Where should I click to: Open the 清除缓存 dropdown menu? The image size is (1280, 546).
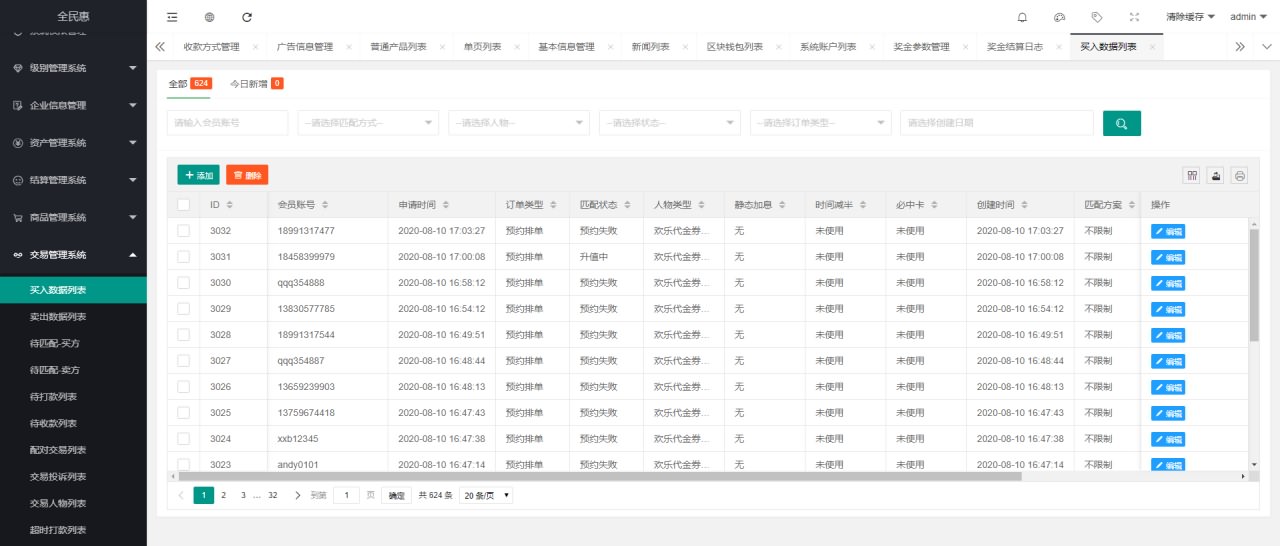click(x=1190, y=17)
